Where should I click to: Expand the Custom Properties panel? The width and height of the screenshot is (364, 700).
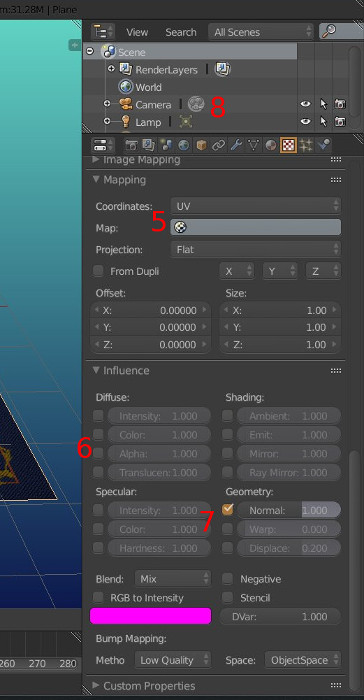click(144, 685)
